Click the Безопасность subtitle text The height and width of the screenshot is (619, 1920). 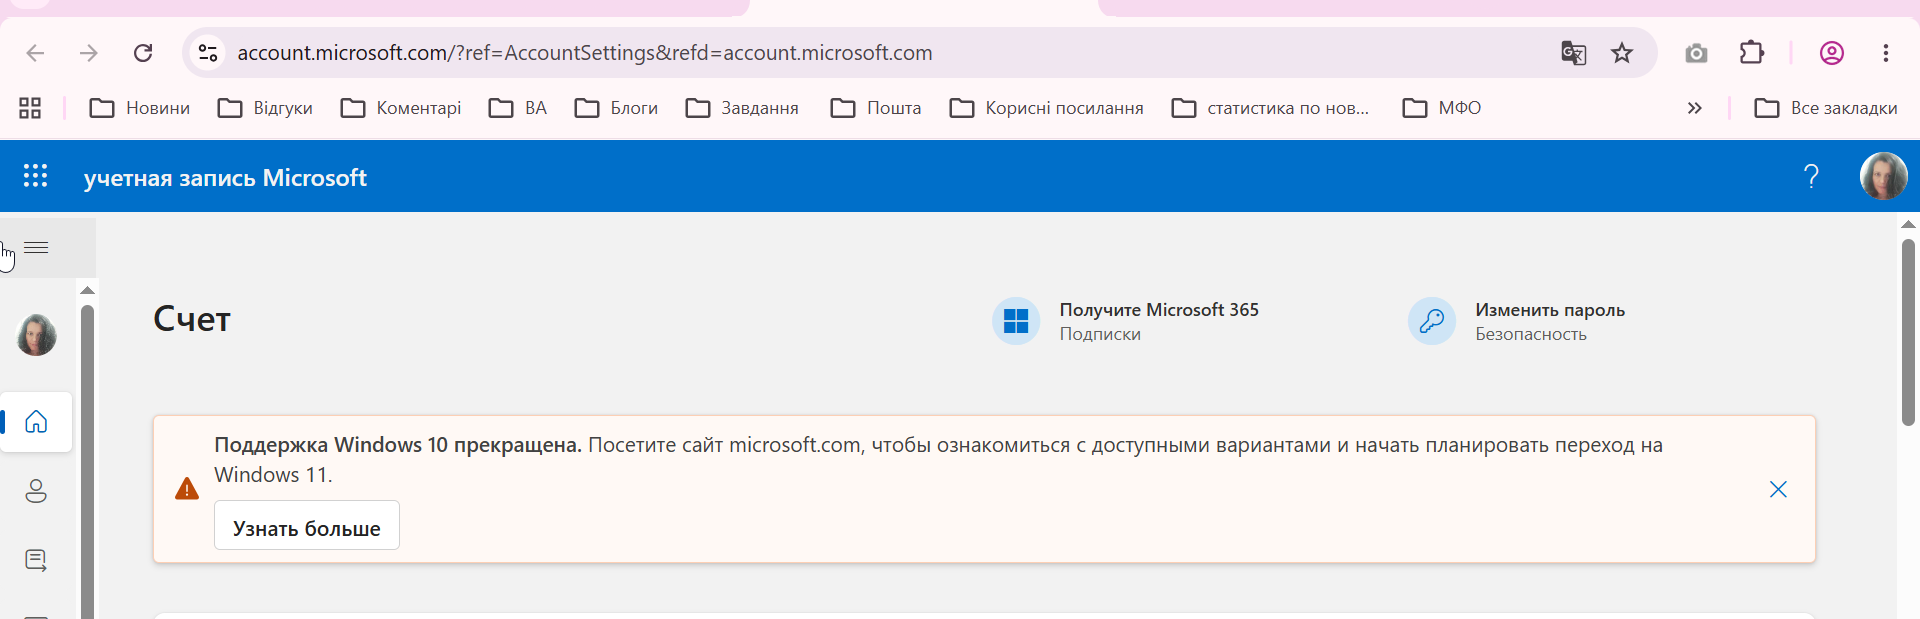(1531, 334)
